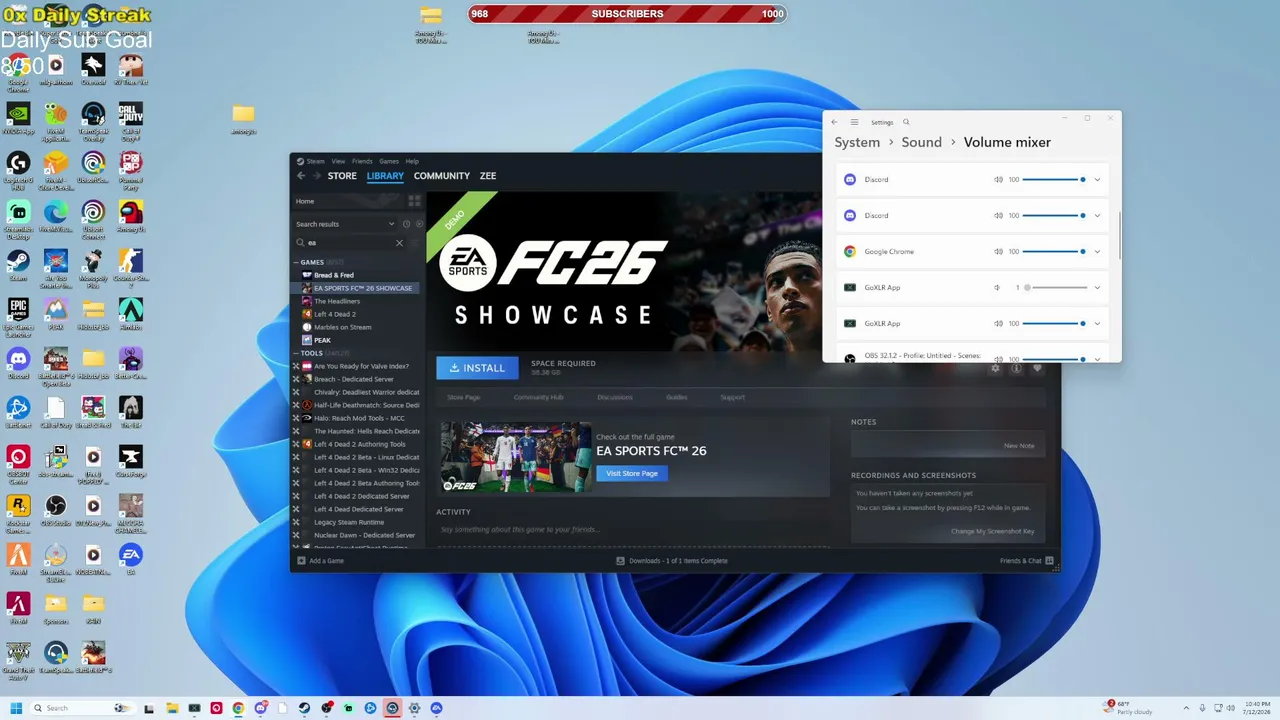Open the Steam menu in menu bar

pos(315,161)
